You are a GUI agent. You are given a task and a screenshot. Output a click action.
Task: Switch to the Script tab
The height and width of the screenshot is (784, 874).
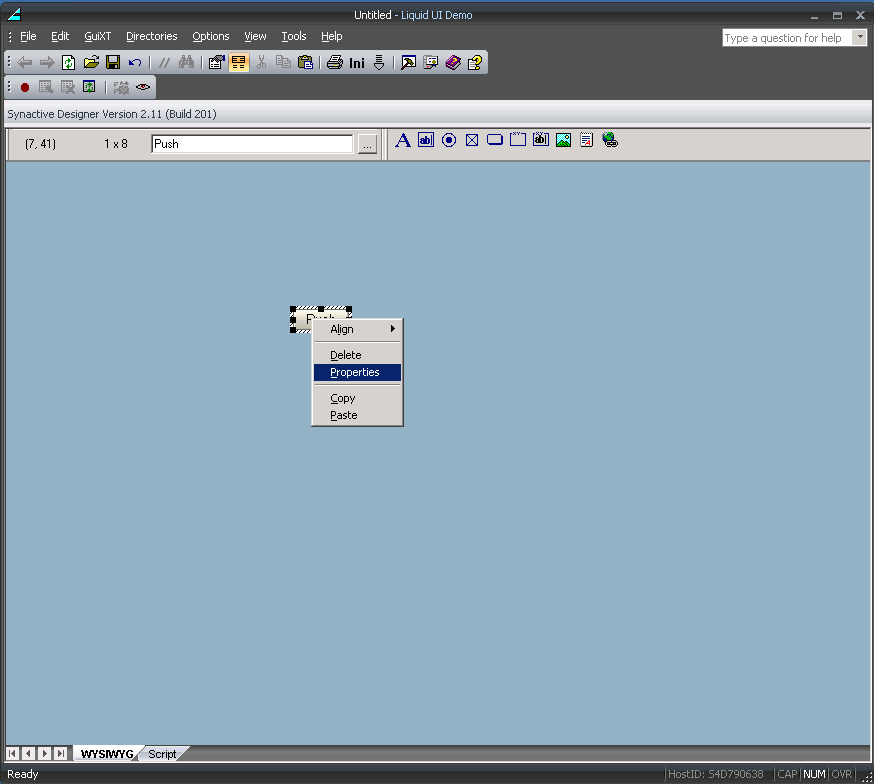pyautogui.click(x=162, y=754)
